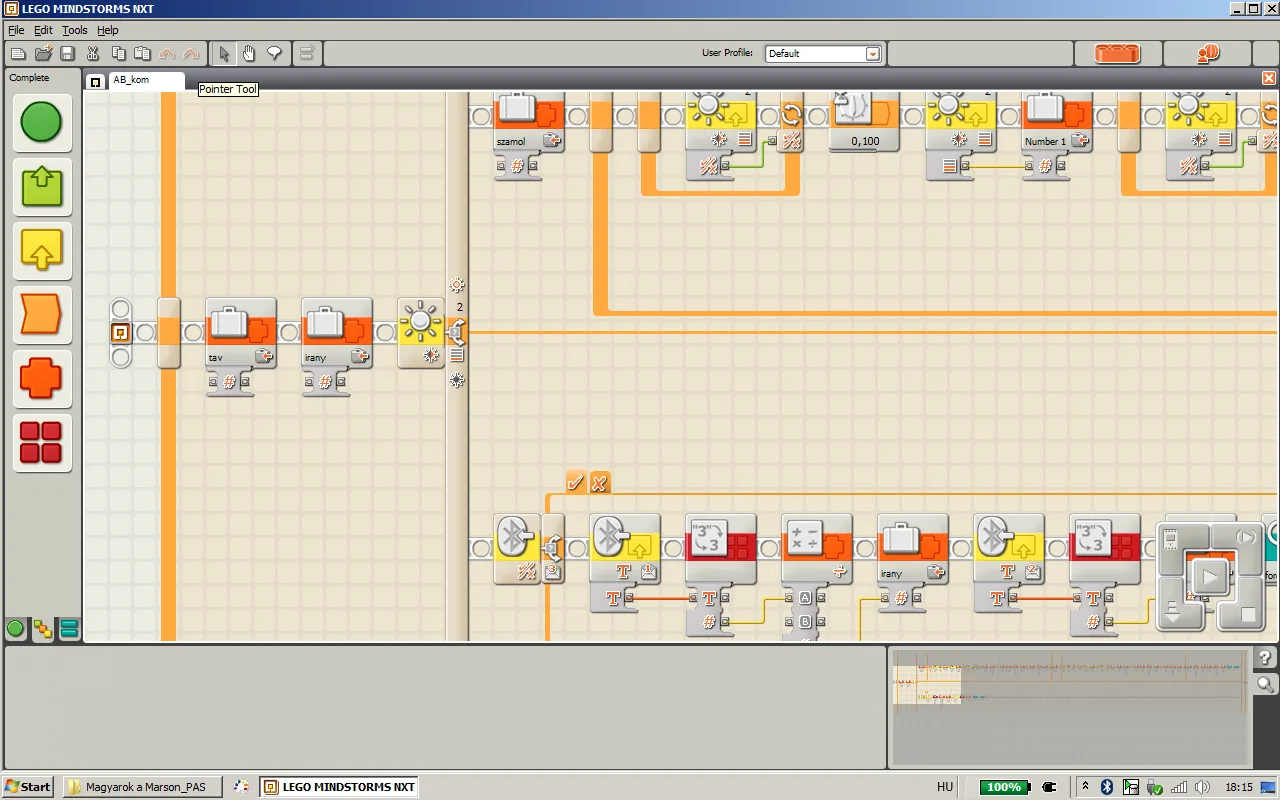This screenshot has height=800, width=1280.
Task: Download and run the program with play button
Action: (1210, 577)
